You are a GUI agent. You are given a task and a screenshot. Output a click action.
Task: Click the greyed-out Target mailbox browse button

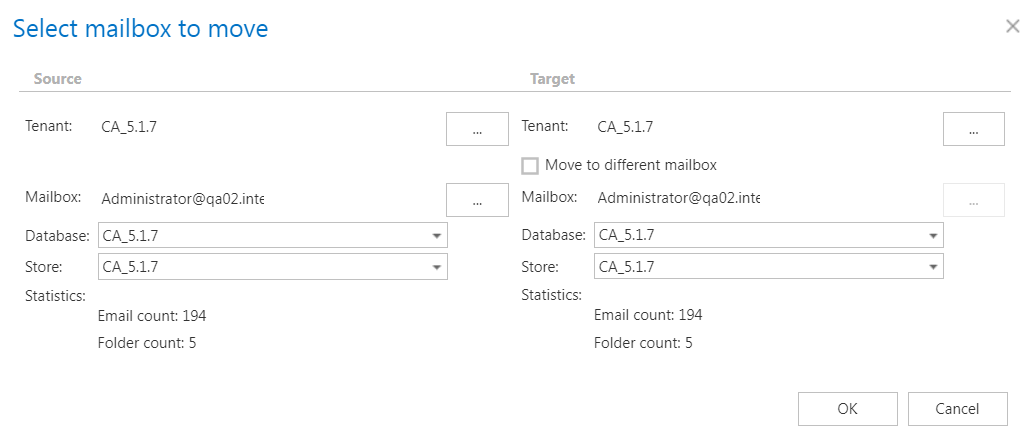[x=973, y=199]
